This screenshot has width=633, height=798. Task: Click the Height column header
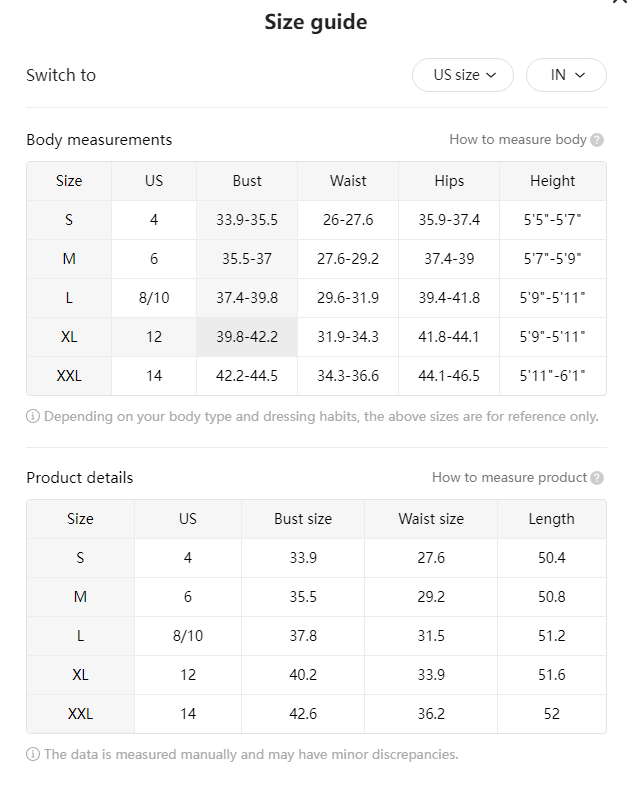[553, 181]
